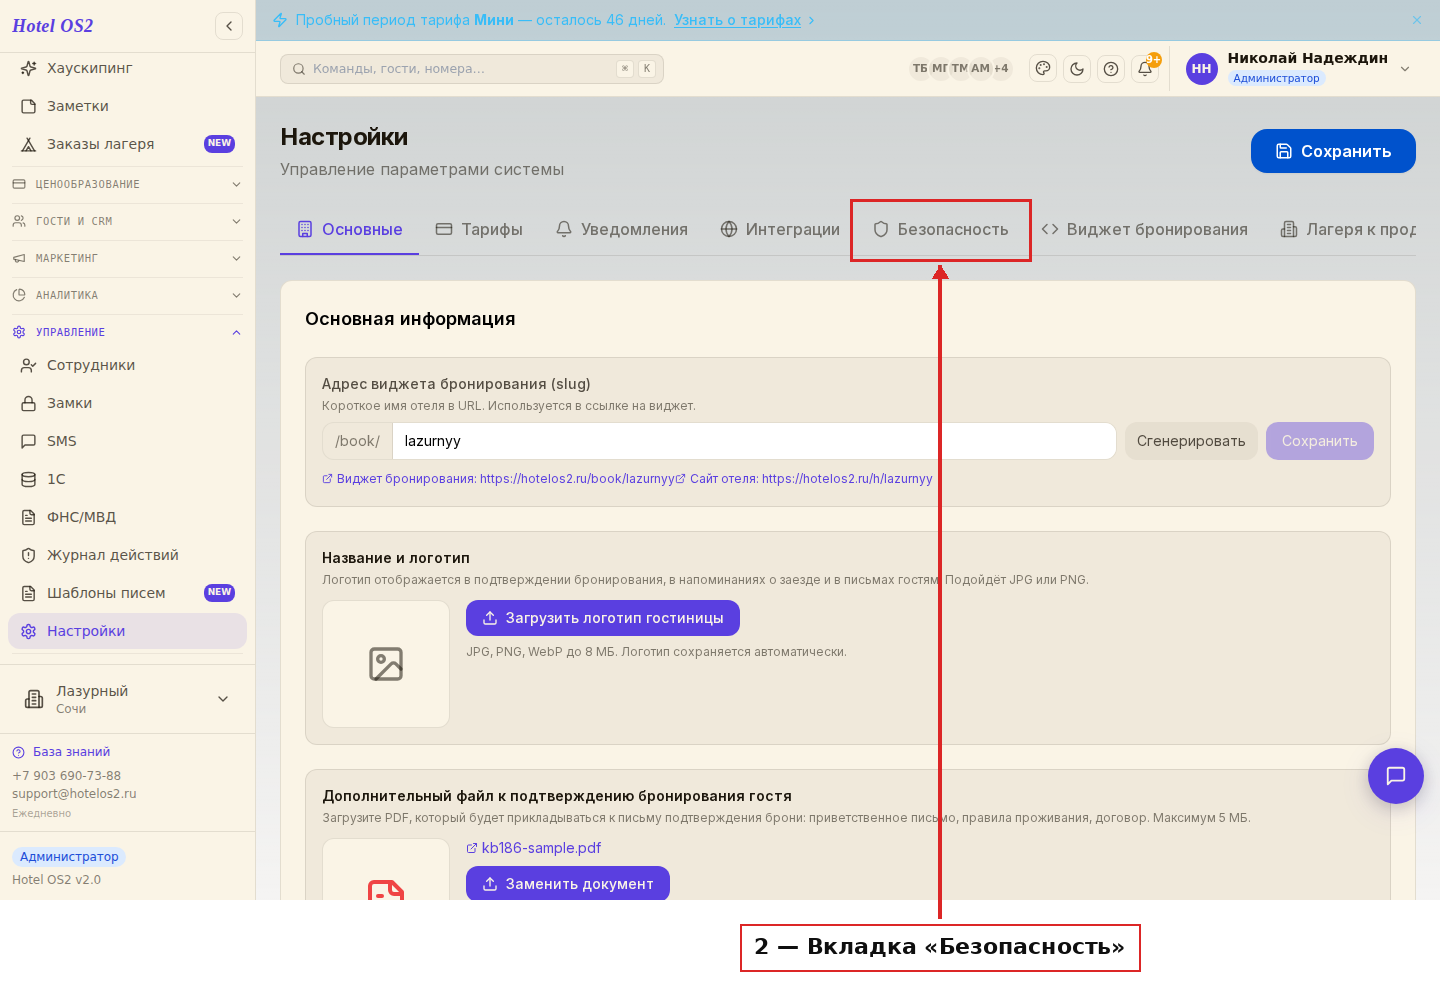This screenshot has width=1440, height=995.
Task: Collapse the sidebar with the chevron button
Action: (x=229, y=26)
